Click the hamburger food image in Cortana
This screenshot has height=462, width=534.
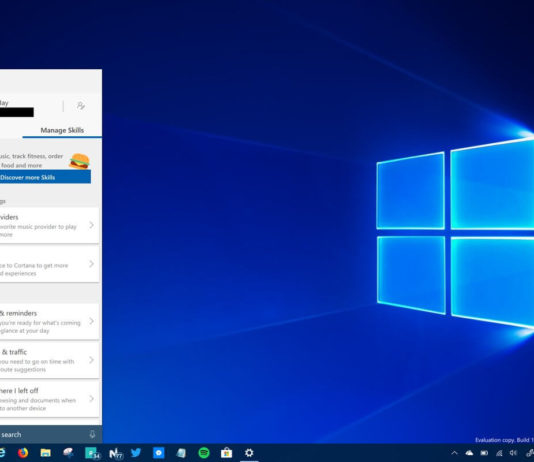[79, 161]
